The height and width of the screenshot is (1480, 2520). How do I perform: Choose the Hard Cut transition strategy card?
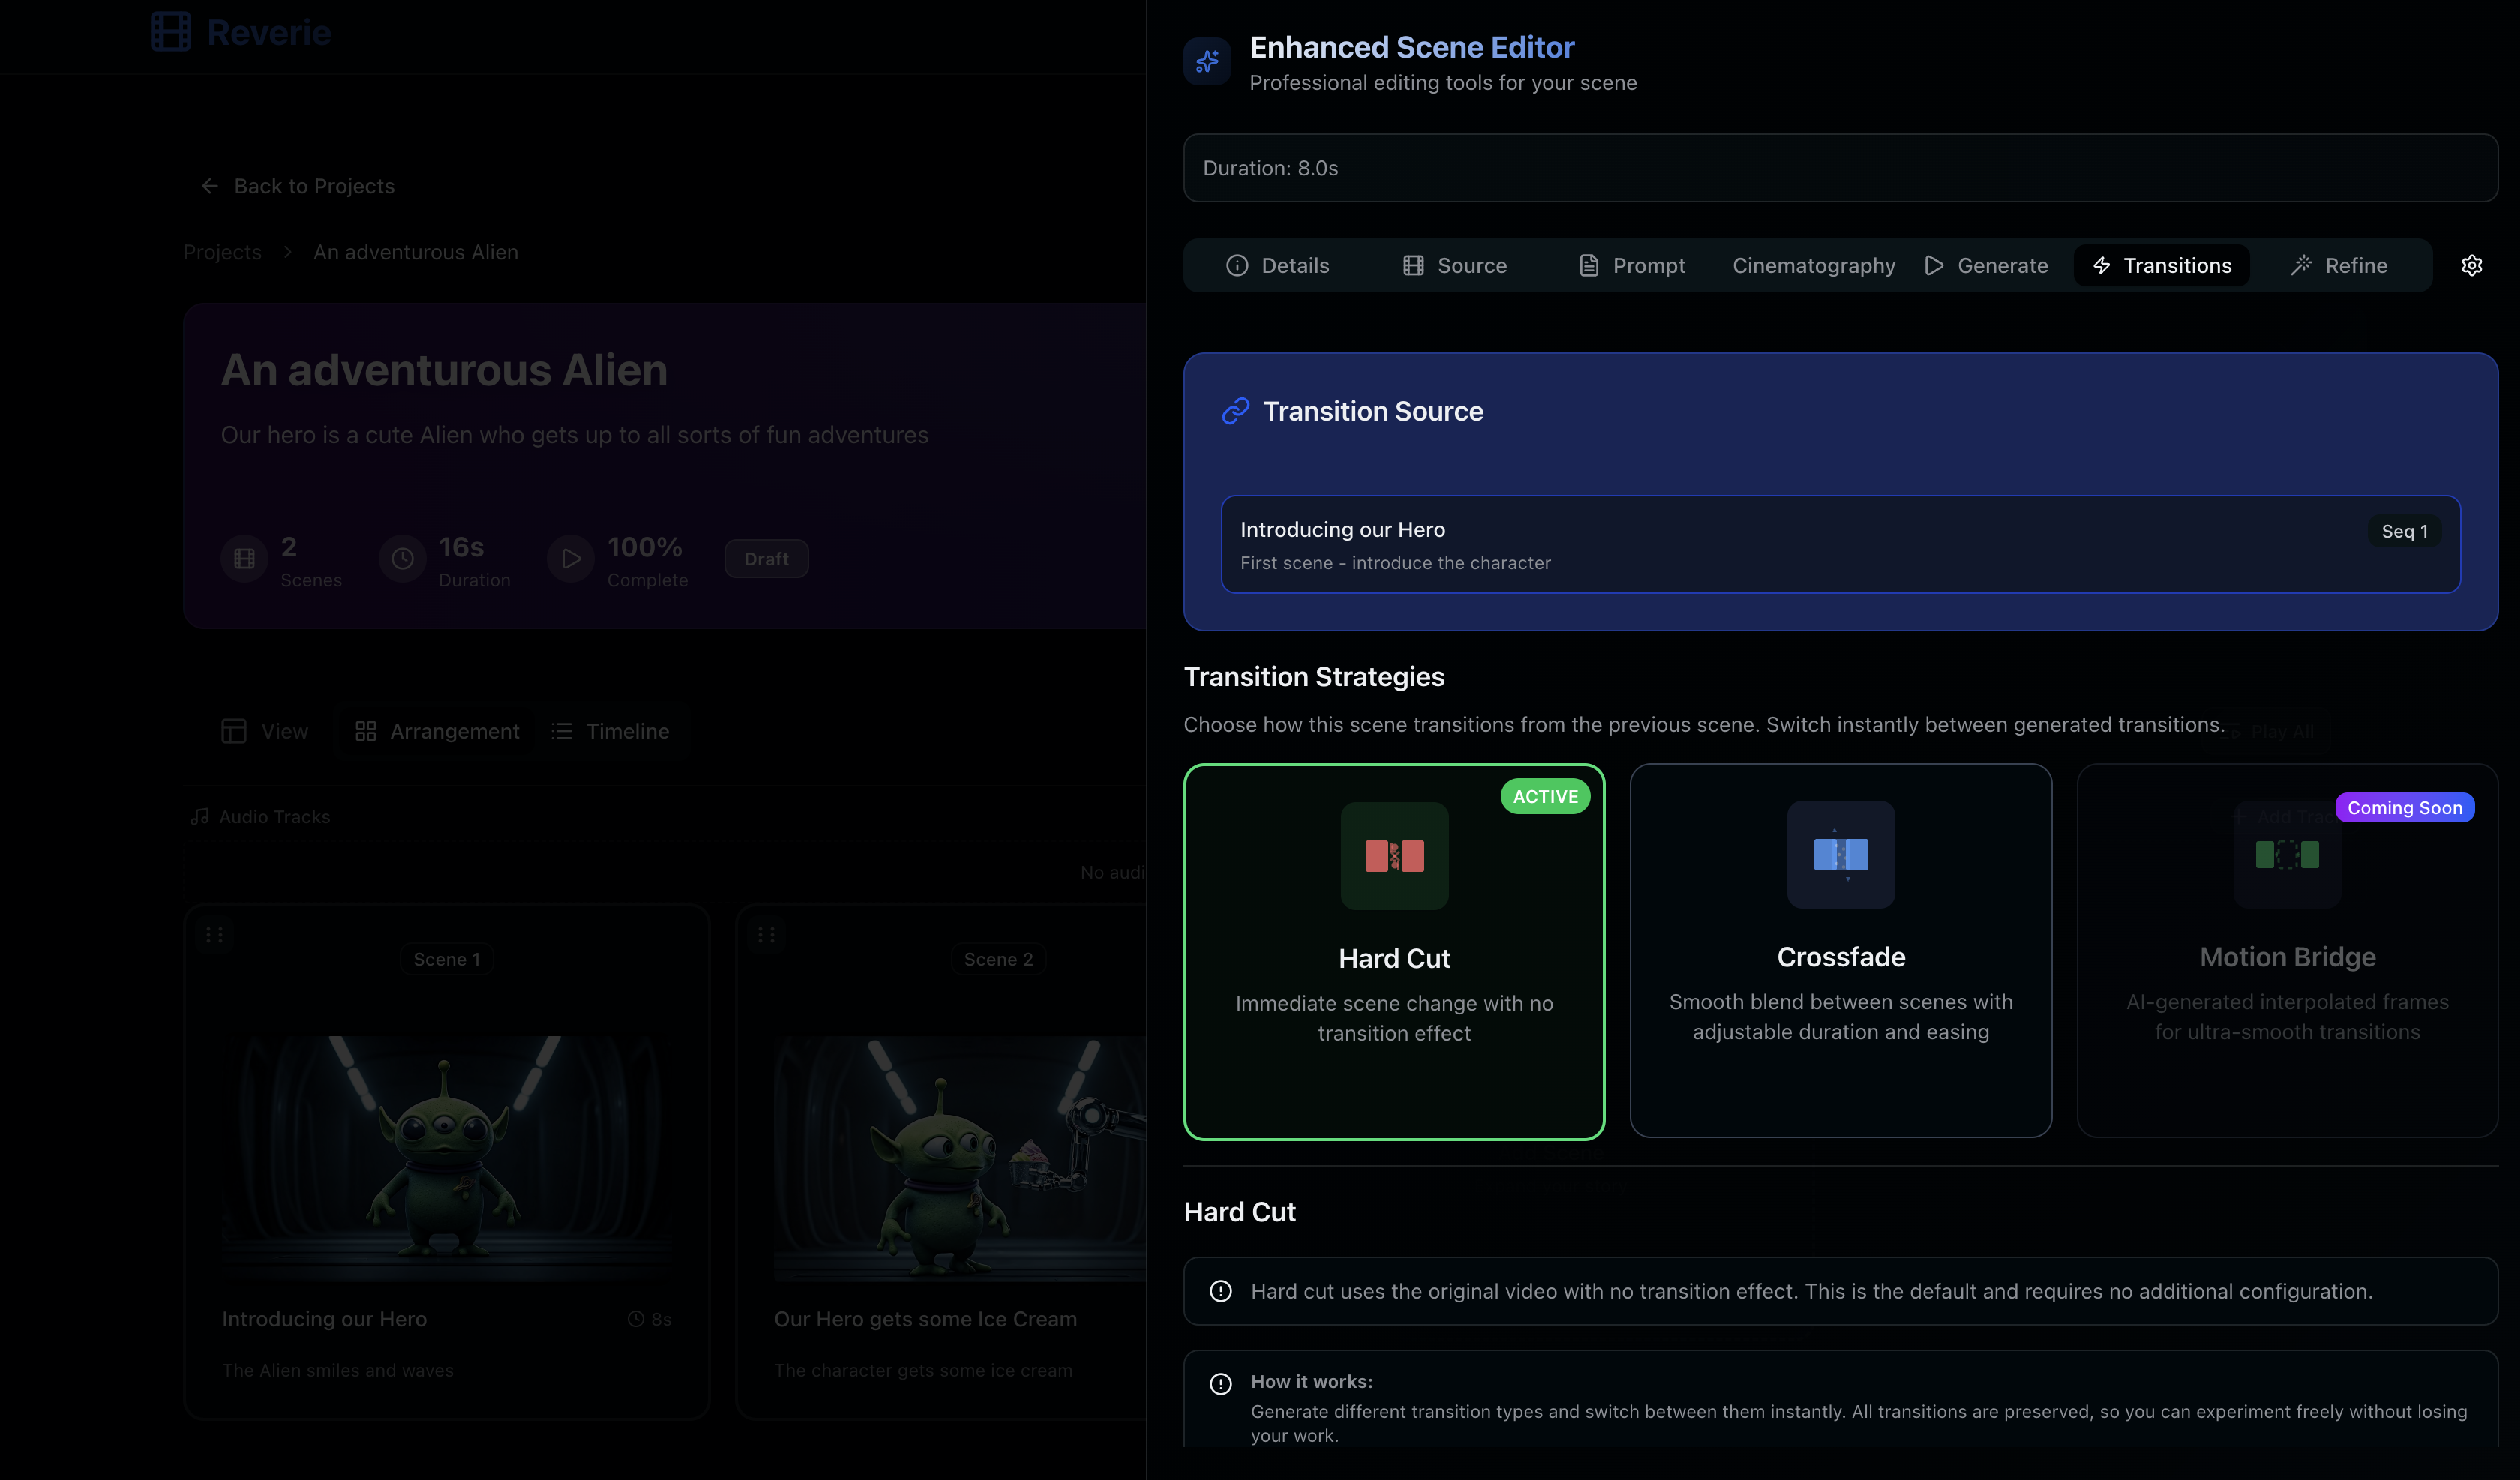1394,952
